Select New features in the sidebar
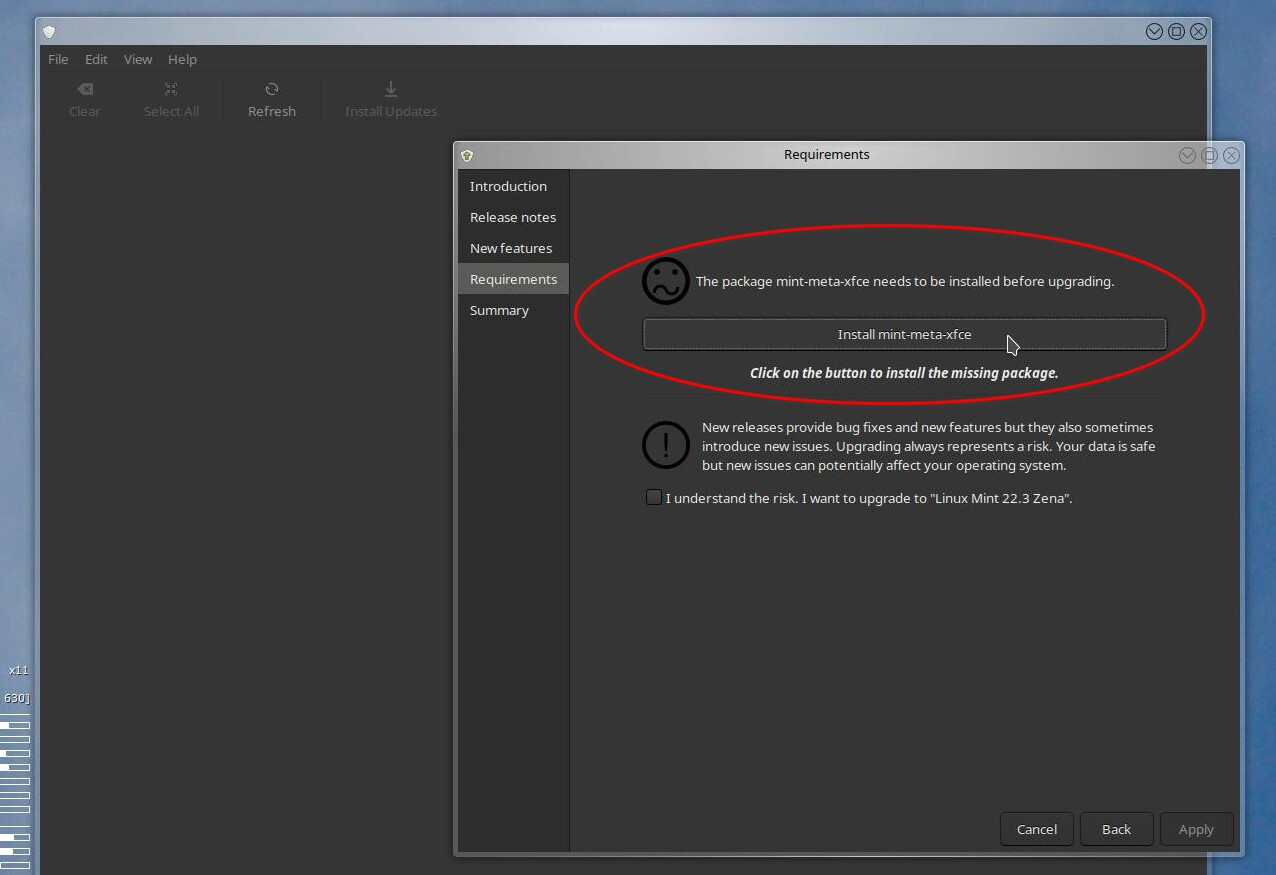 coord(511,249)
